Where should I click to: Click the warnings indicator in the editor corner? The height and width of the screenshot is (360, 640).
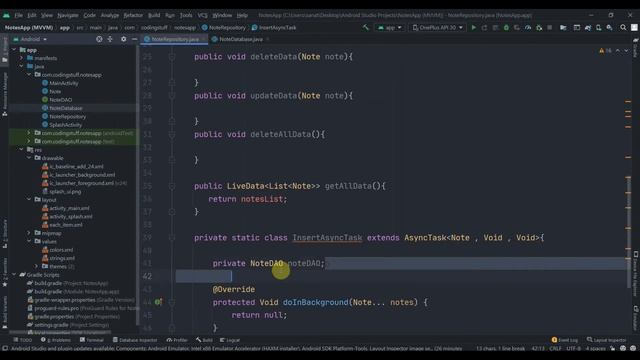point(605,50)
